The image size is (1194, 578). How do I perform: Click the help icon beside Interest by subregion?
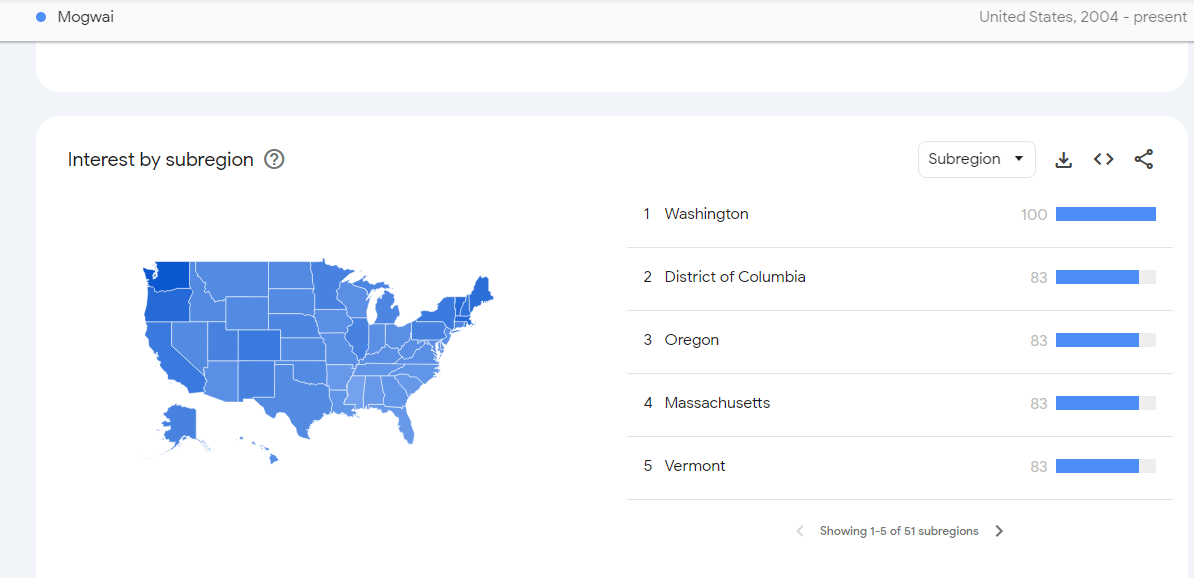pyautogui.click(x=274, y=159)
